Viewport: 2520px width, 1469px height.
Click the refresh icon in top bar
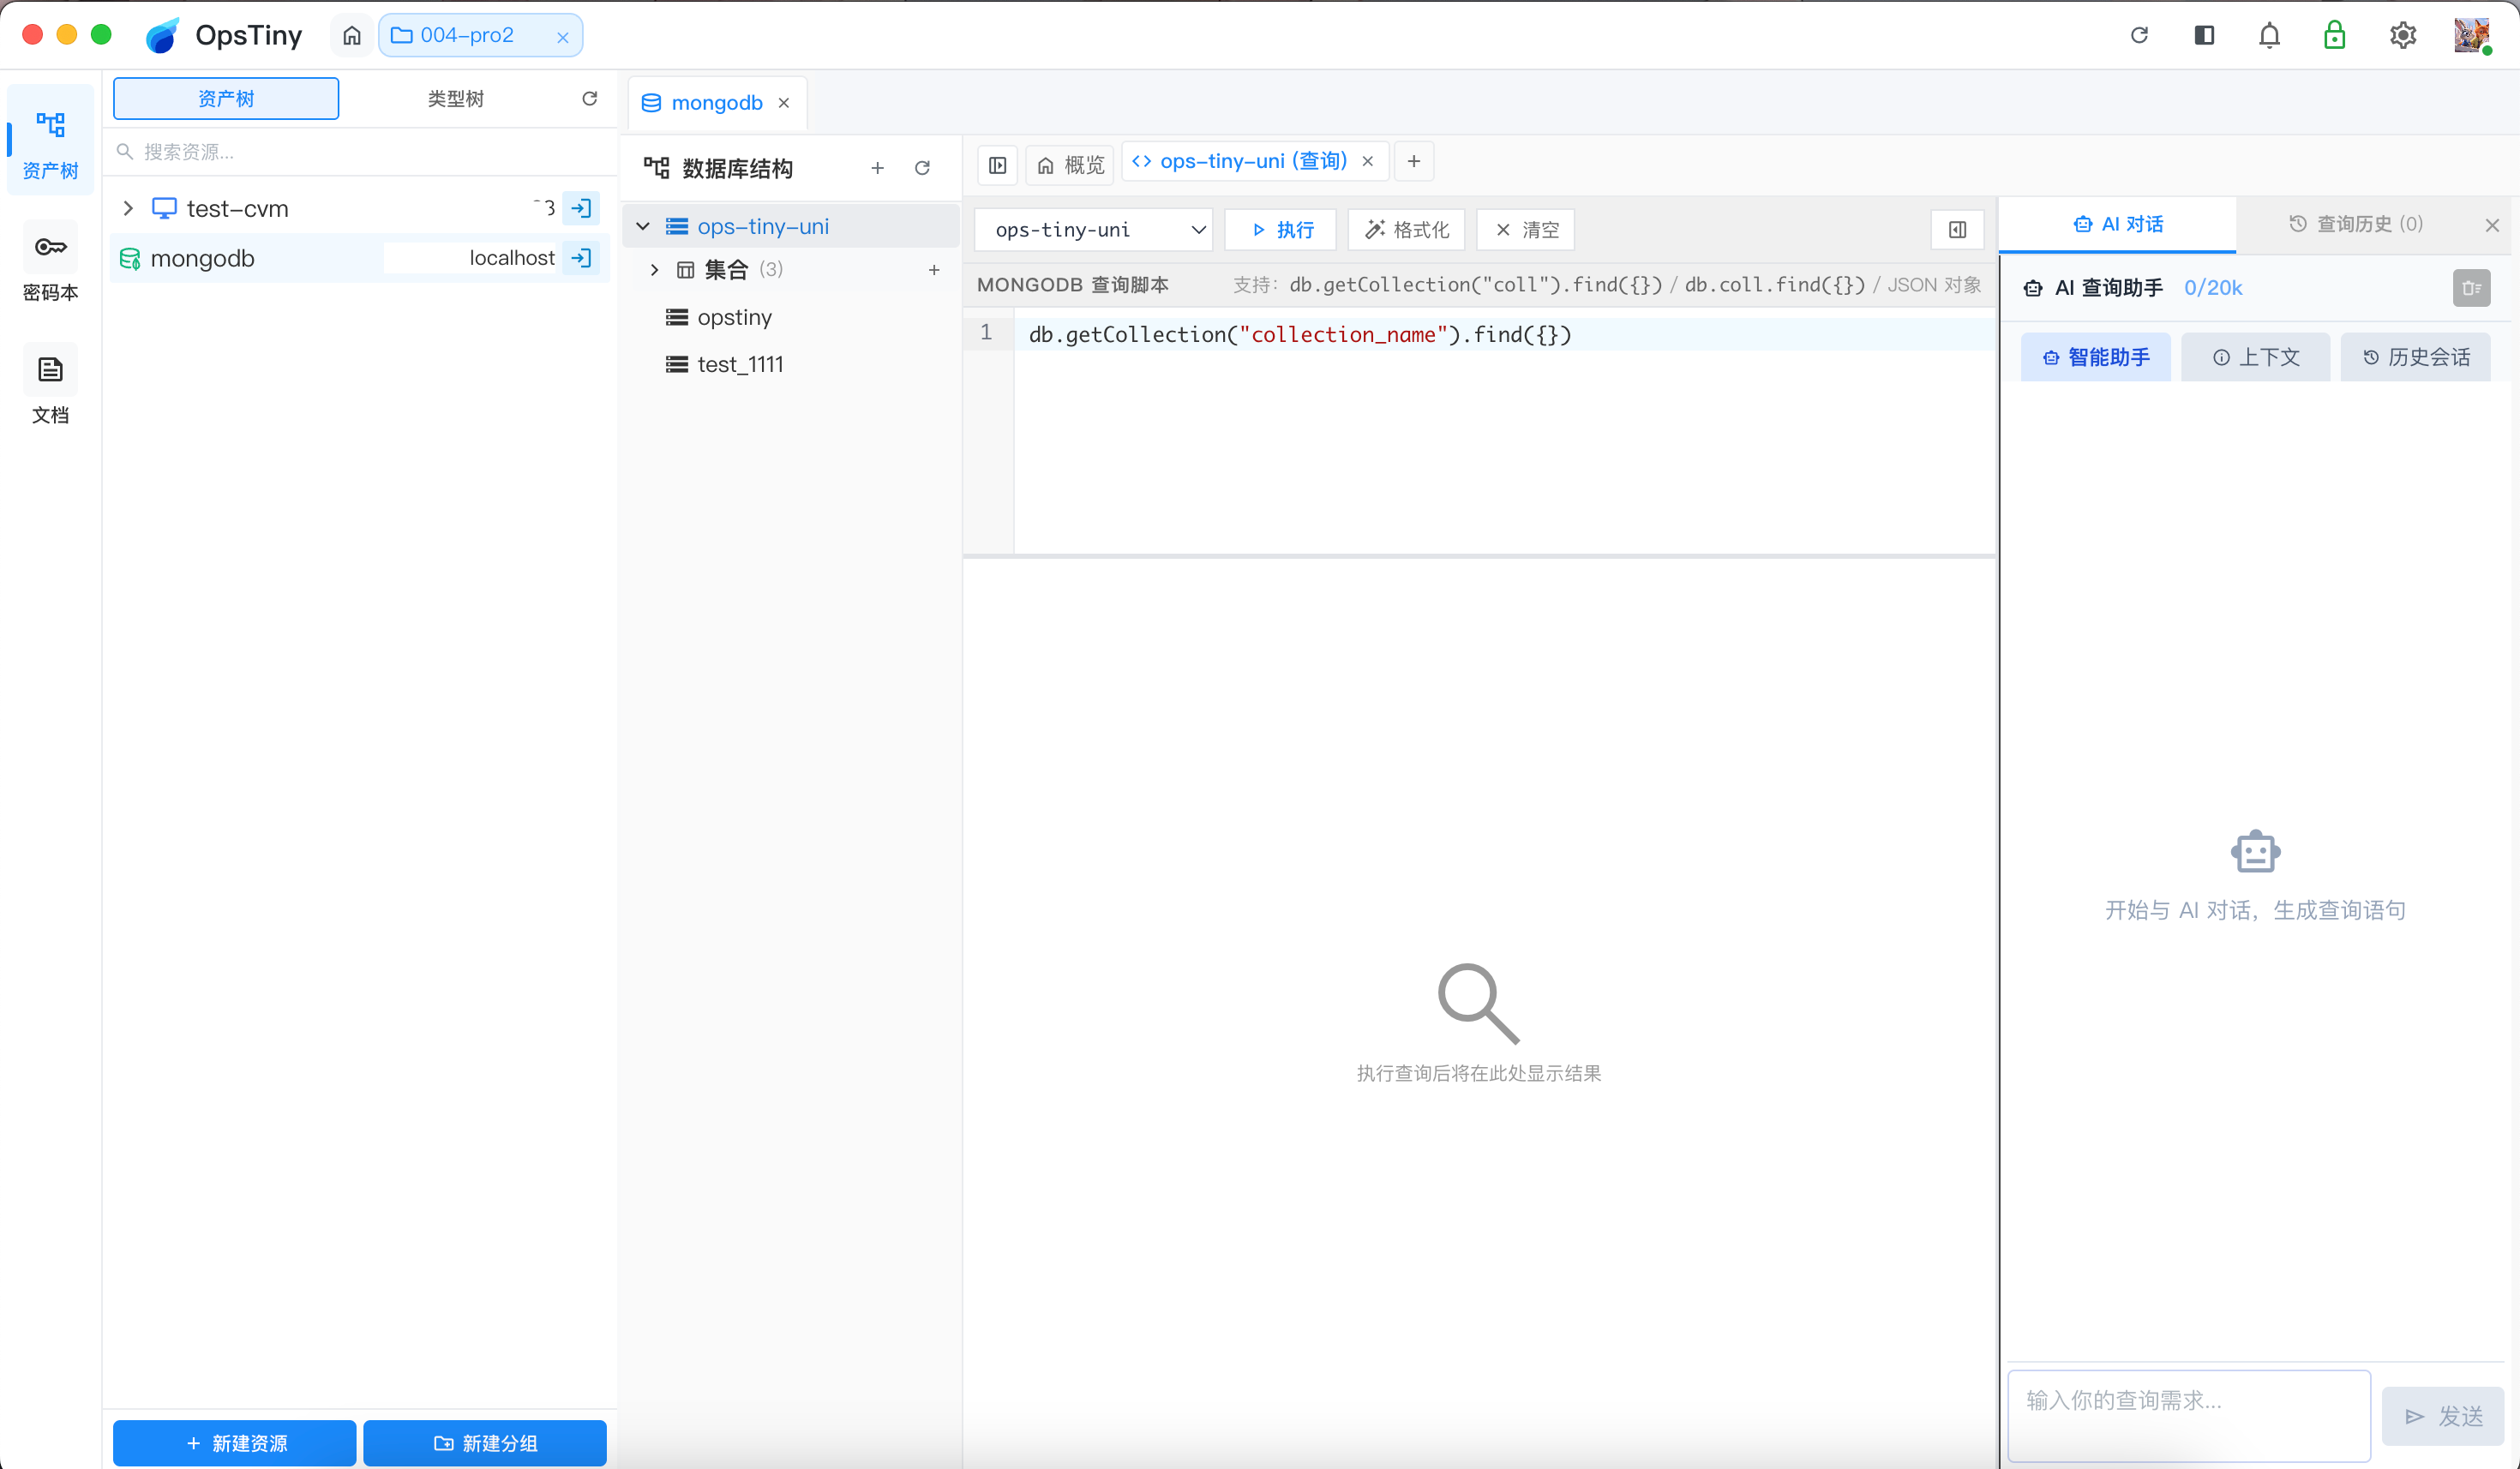2139,36
